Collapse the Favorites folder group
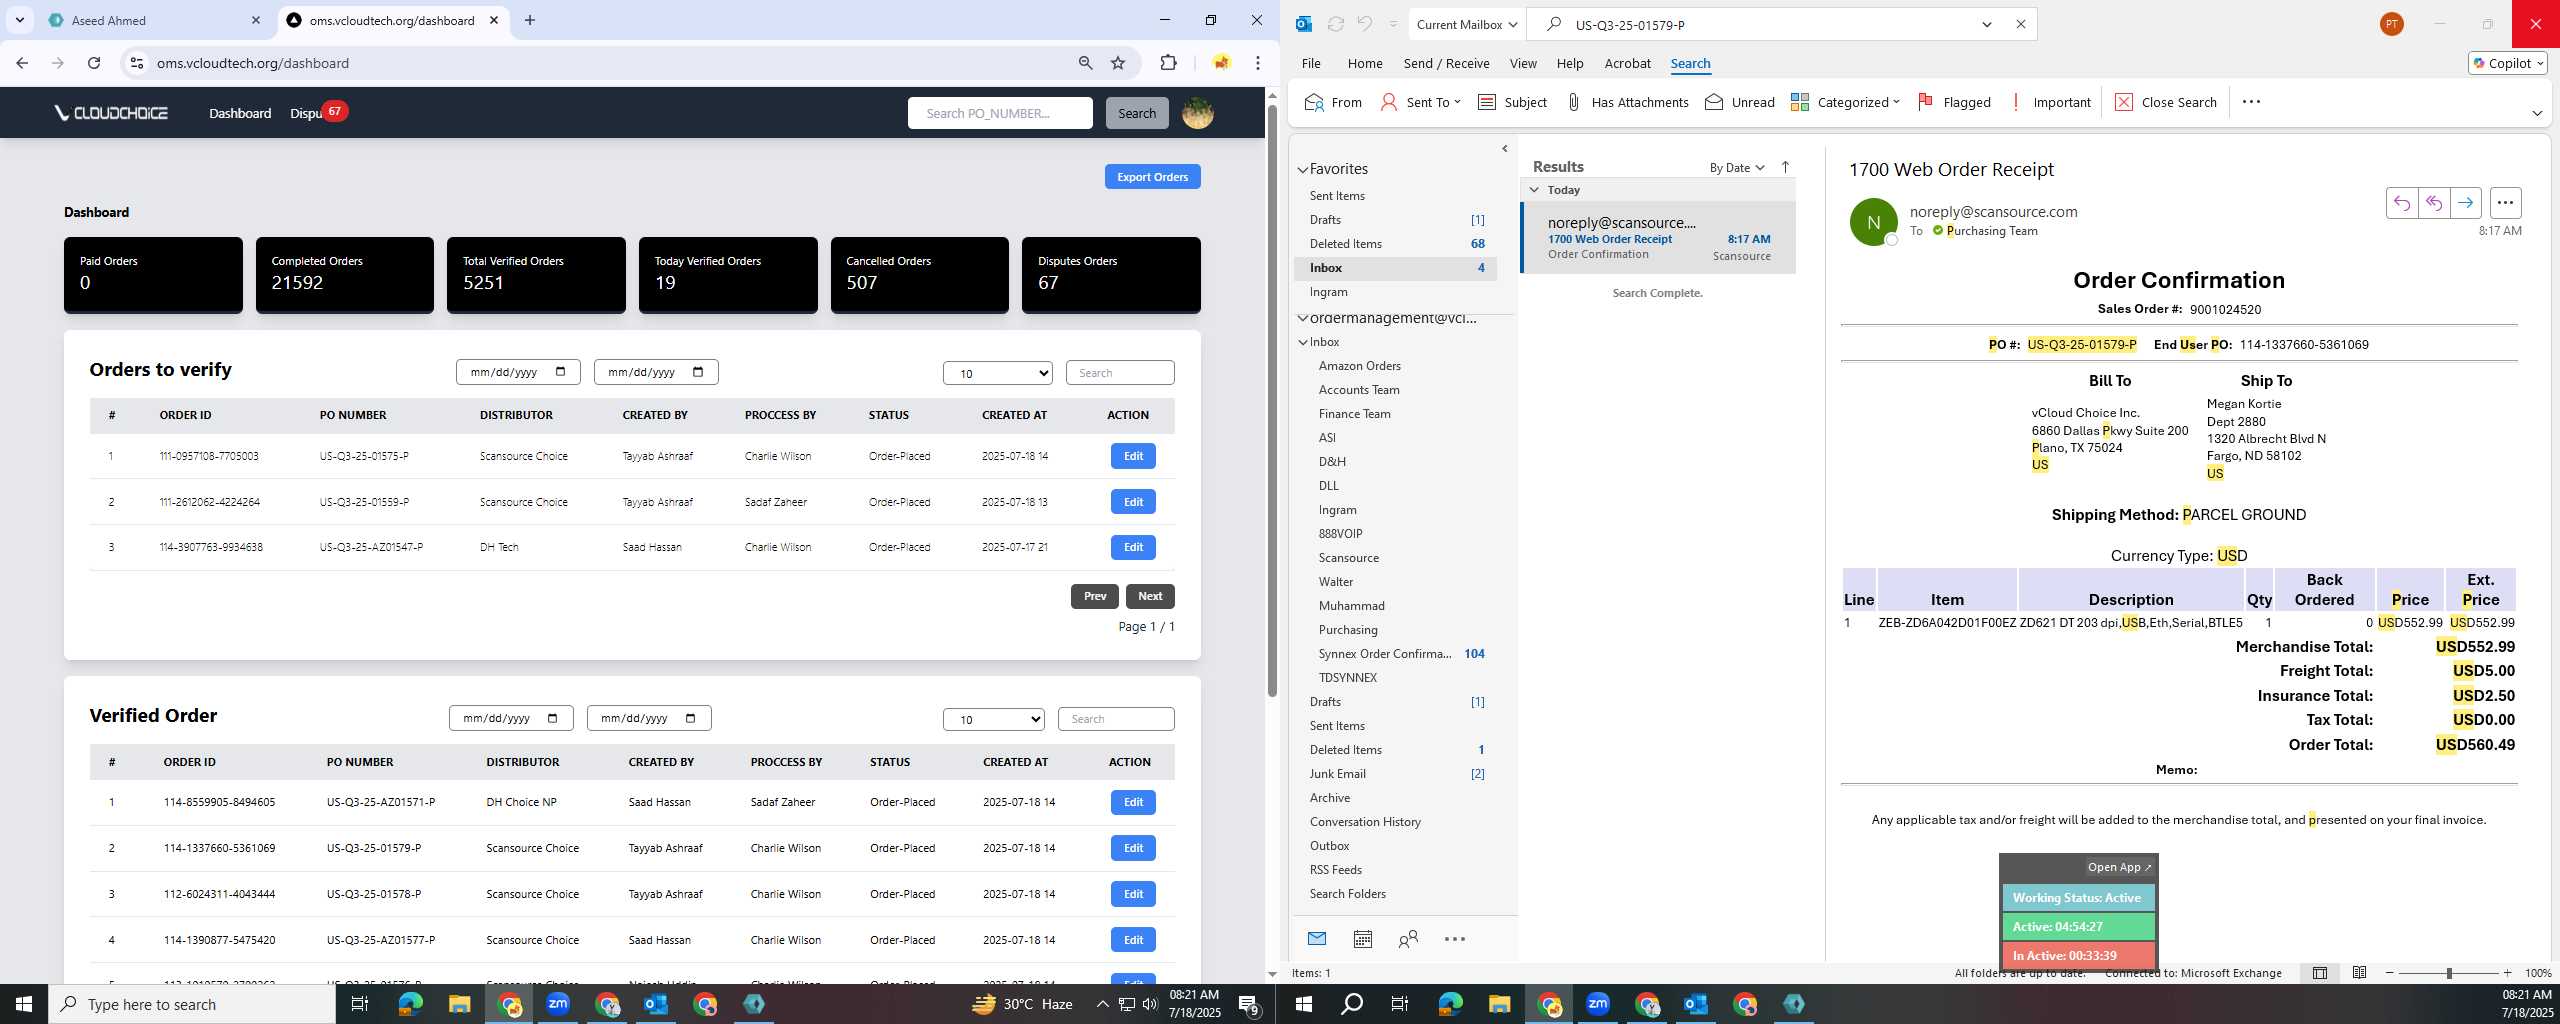 tap(1303, 170)
